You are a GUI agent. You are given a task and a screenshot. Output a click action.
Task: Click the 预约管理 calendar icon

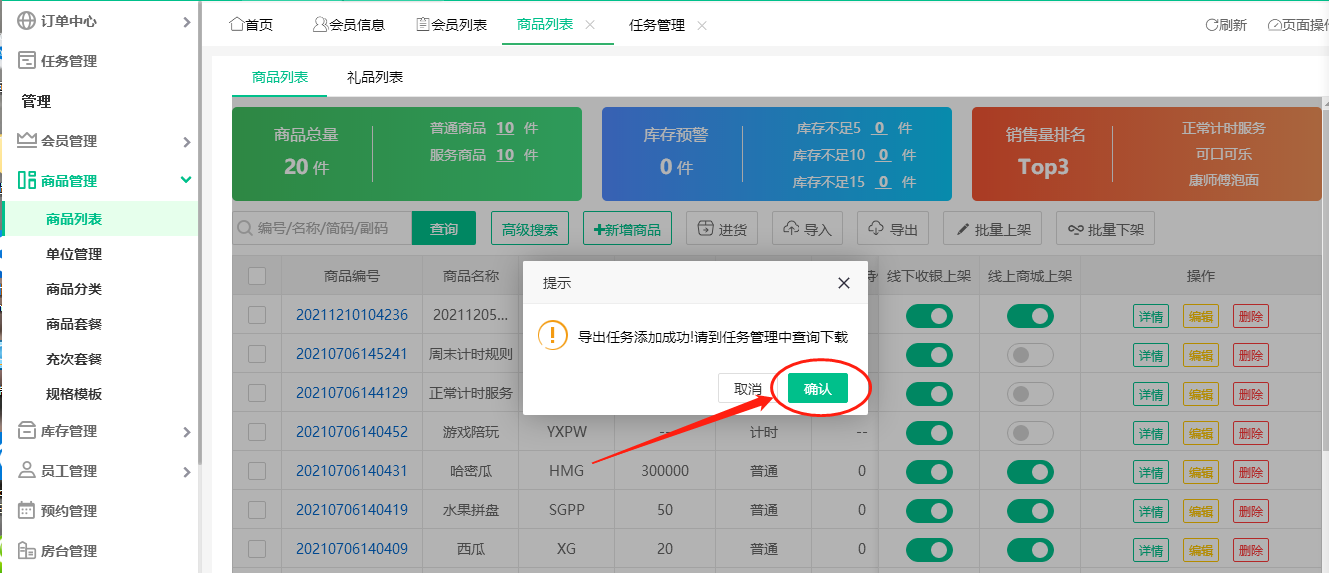[x=27, y=511]
